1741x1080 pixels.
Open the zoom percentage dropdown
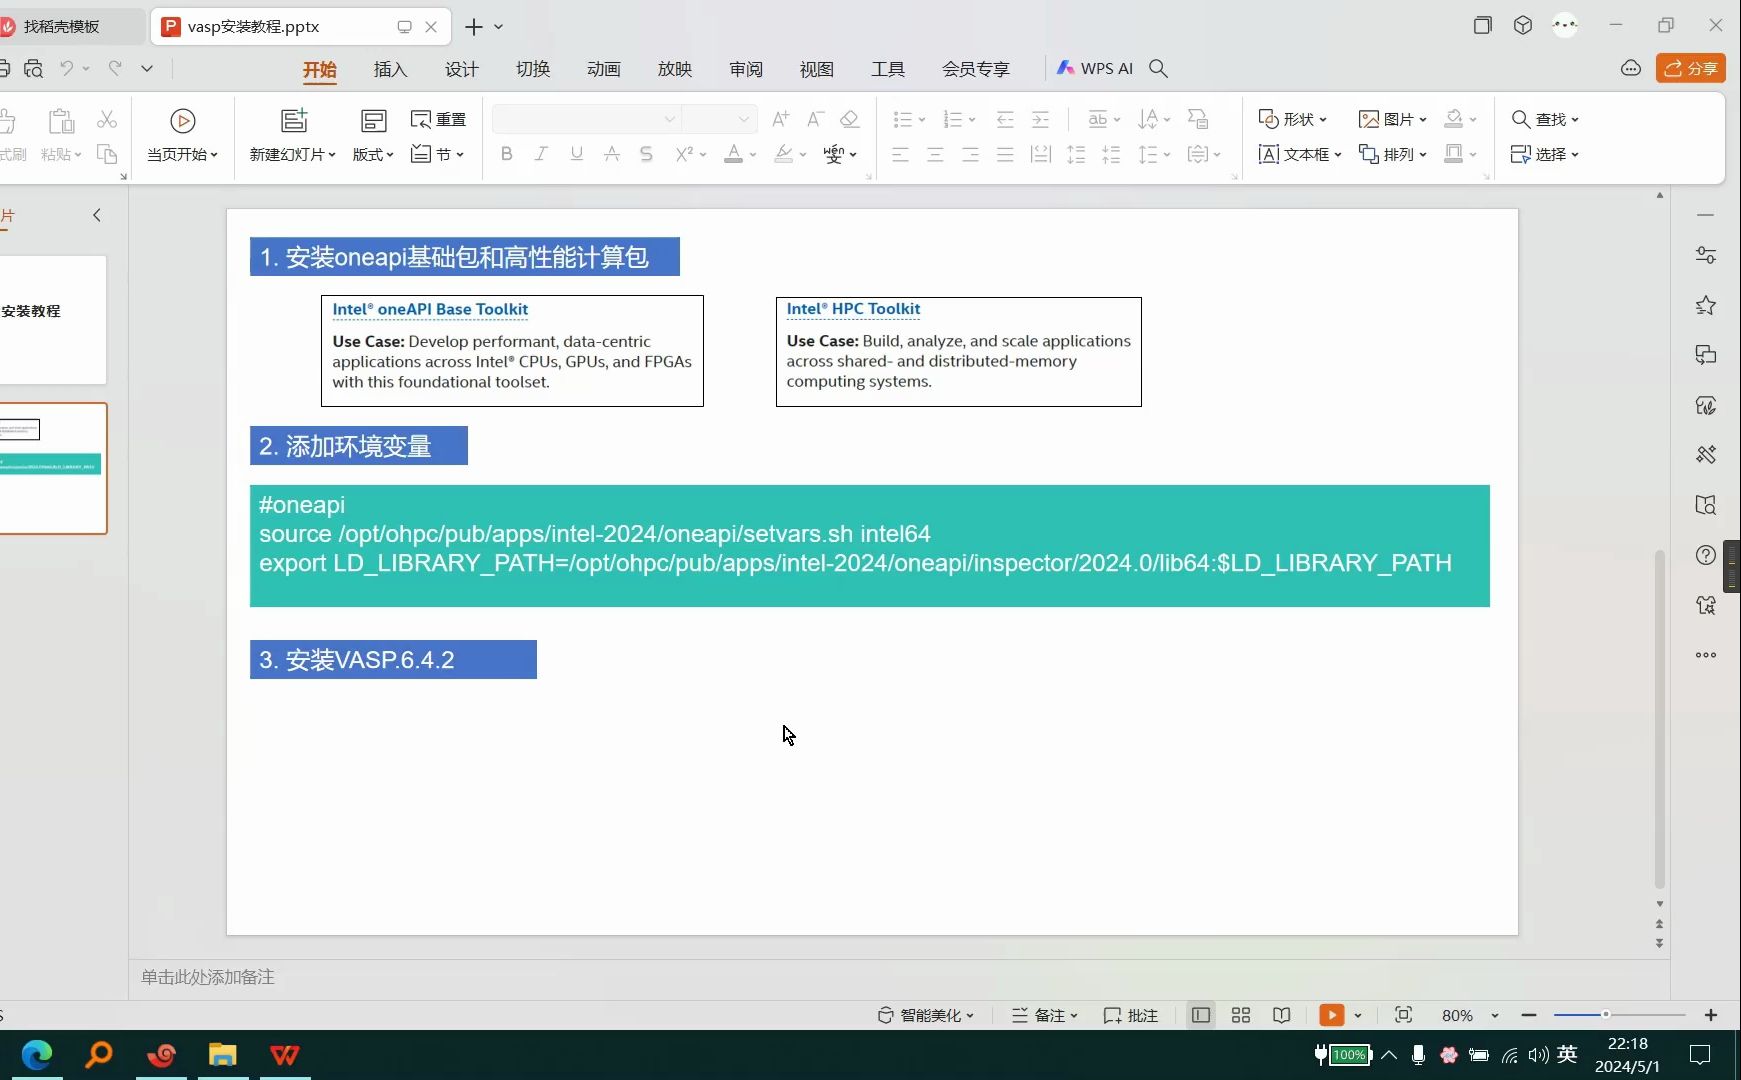coord(1495,1015)
